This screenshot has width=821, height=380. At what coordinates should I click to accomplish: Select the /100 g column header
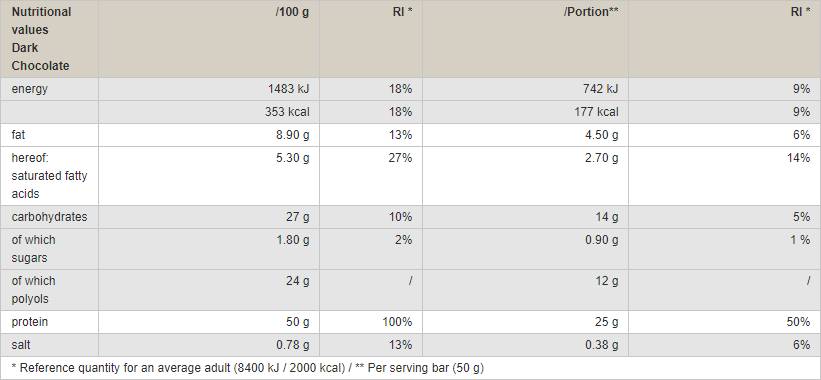(x=292, y=12)
